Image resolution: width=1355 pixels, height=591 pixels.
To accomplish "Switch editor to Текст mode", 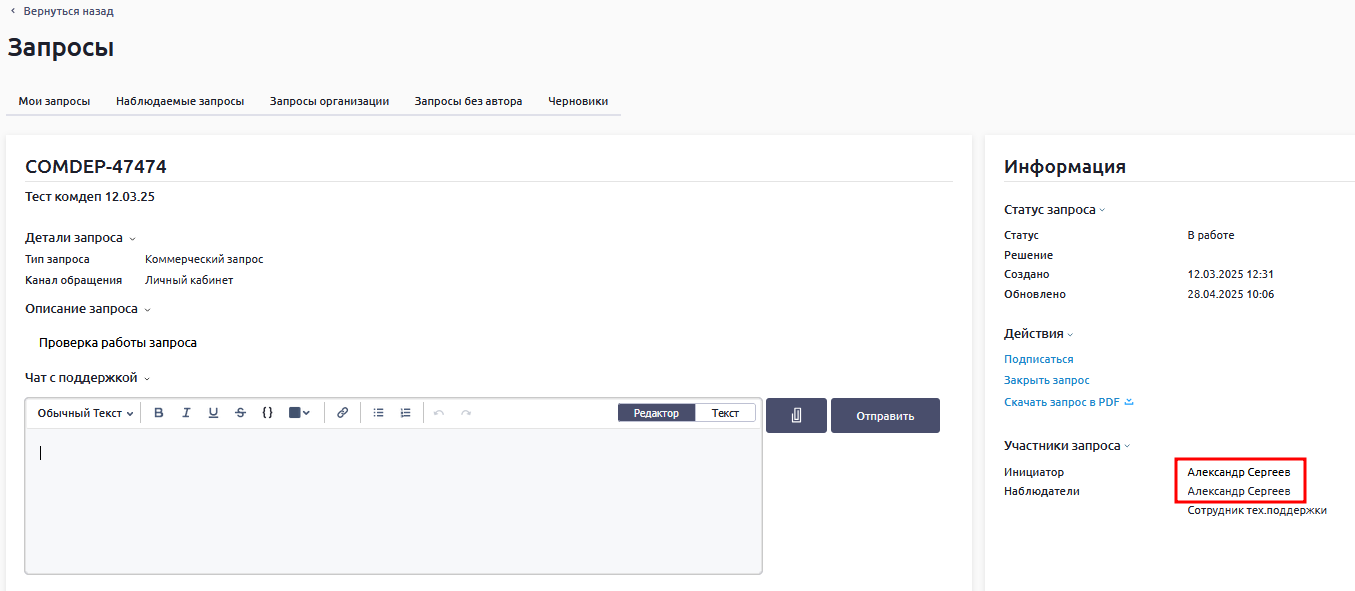I will point(725,413).
